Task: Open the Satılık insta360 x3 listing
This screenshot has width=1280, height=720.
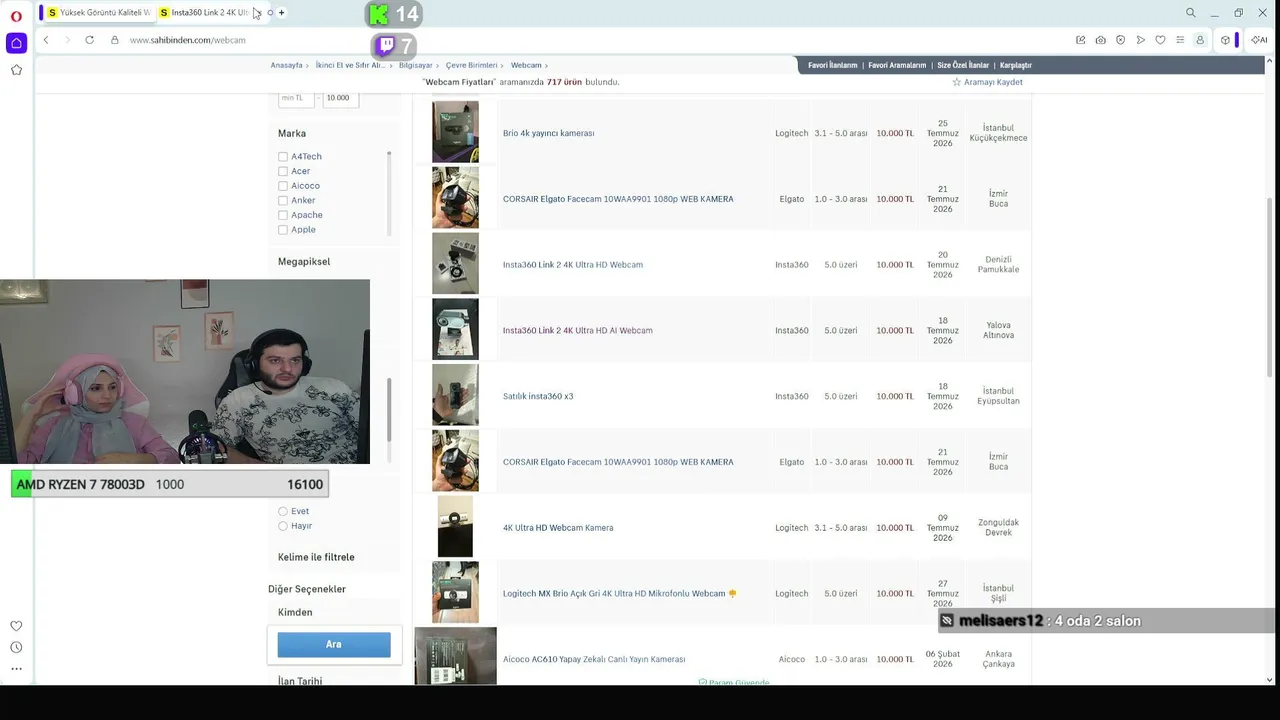Action: (538, 396)
